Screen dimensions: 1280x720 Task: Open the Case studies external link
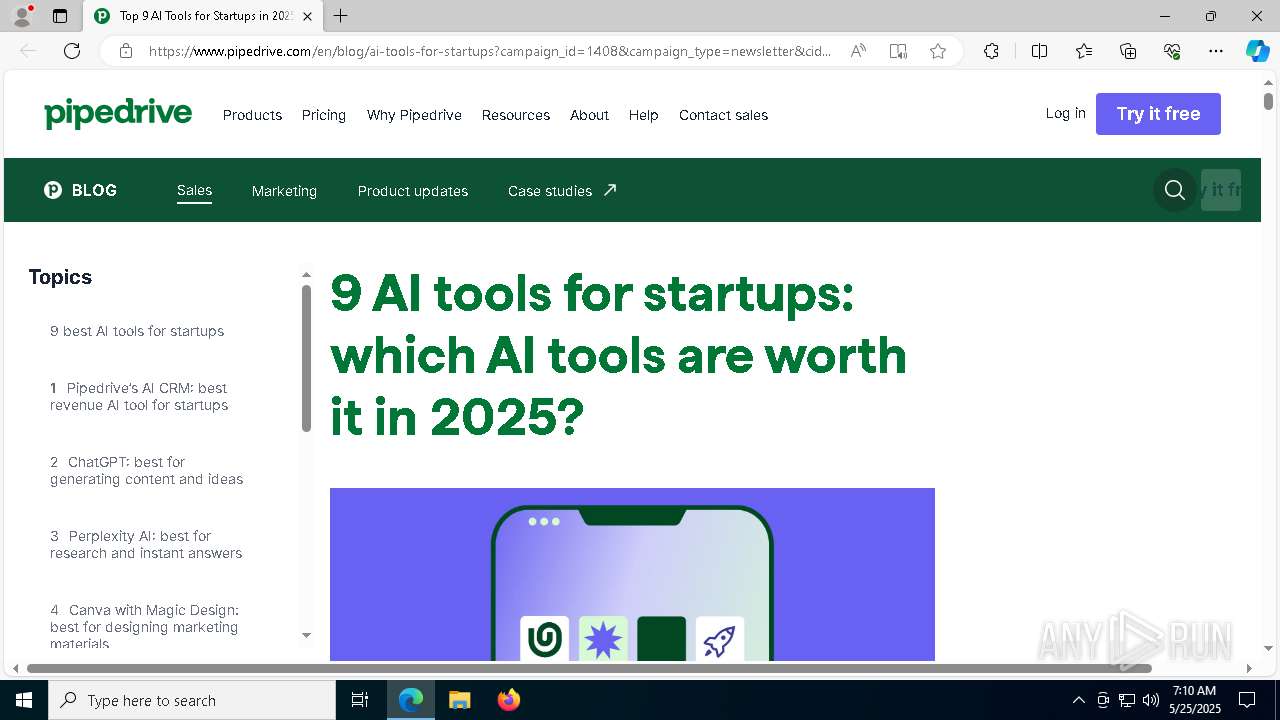pyautogui.click(x=562, y=191)
